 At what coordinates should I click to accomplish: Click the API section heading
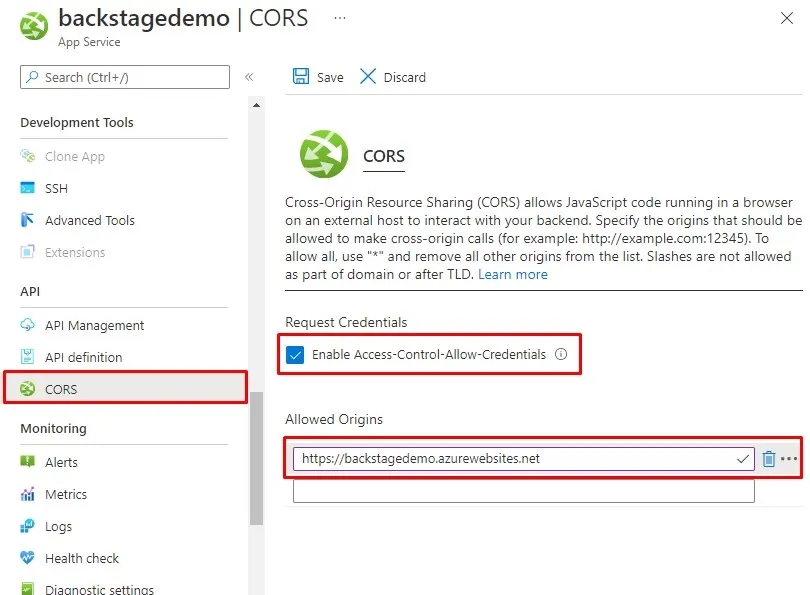point(30,292)
